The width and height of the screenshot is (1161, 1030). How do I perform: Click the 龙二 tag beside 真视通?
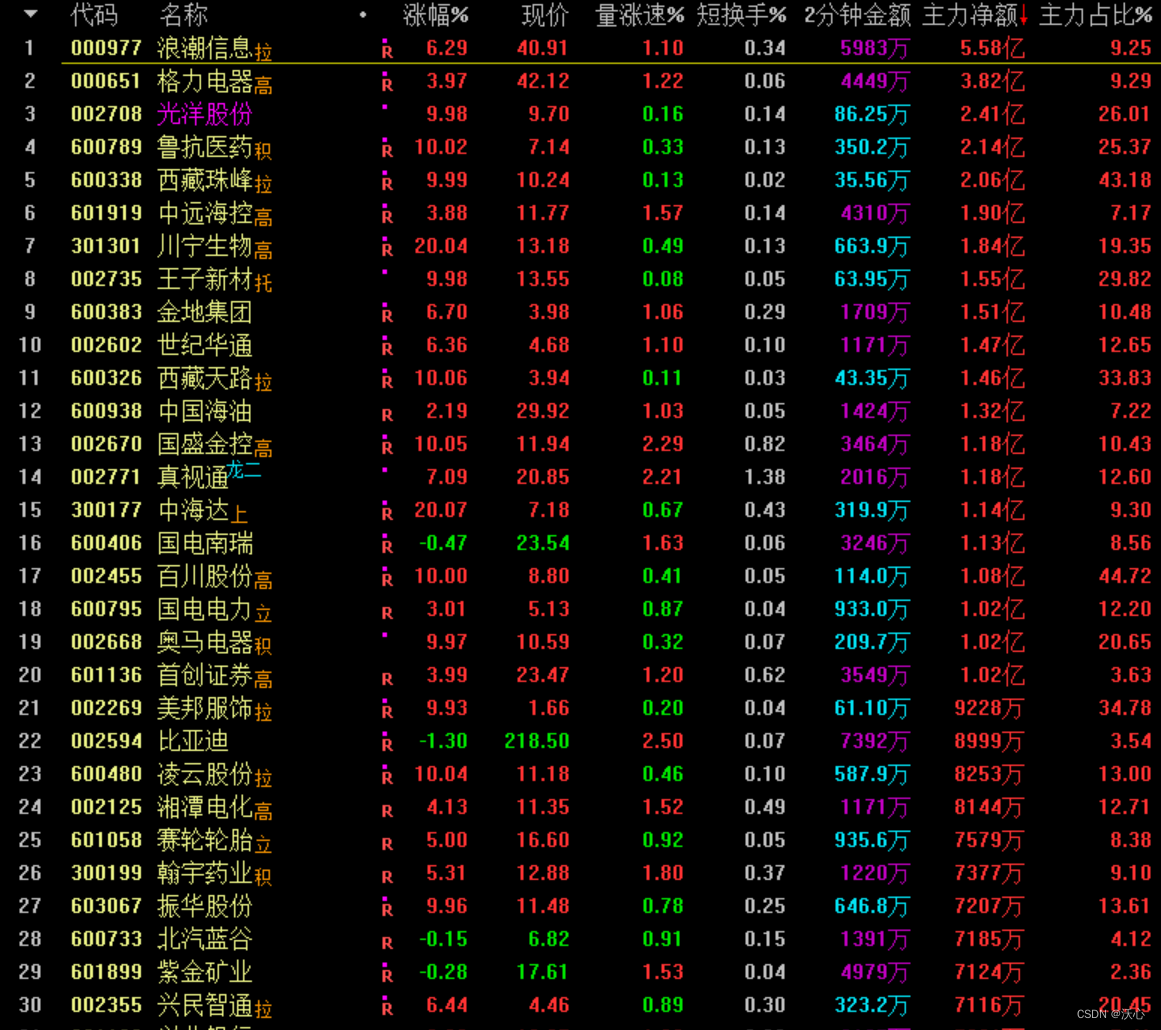coord(244,469)
